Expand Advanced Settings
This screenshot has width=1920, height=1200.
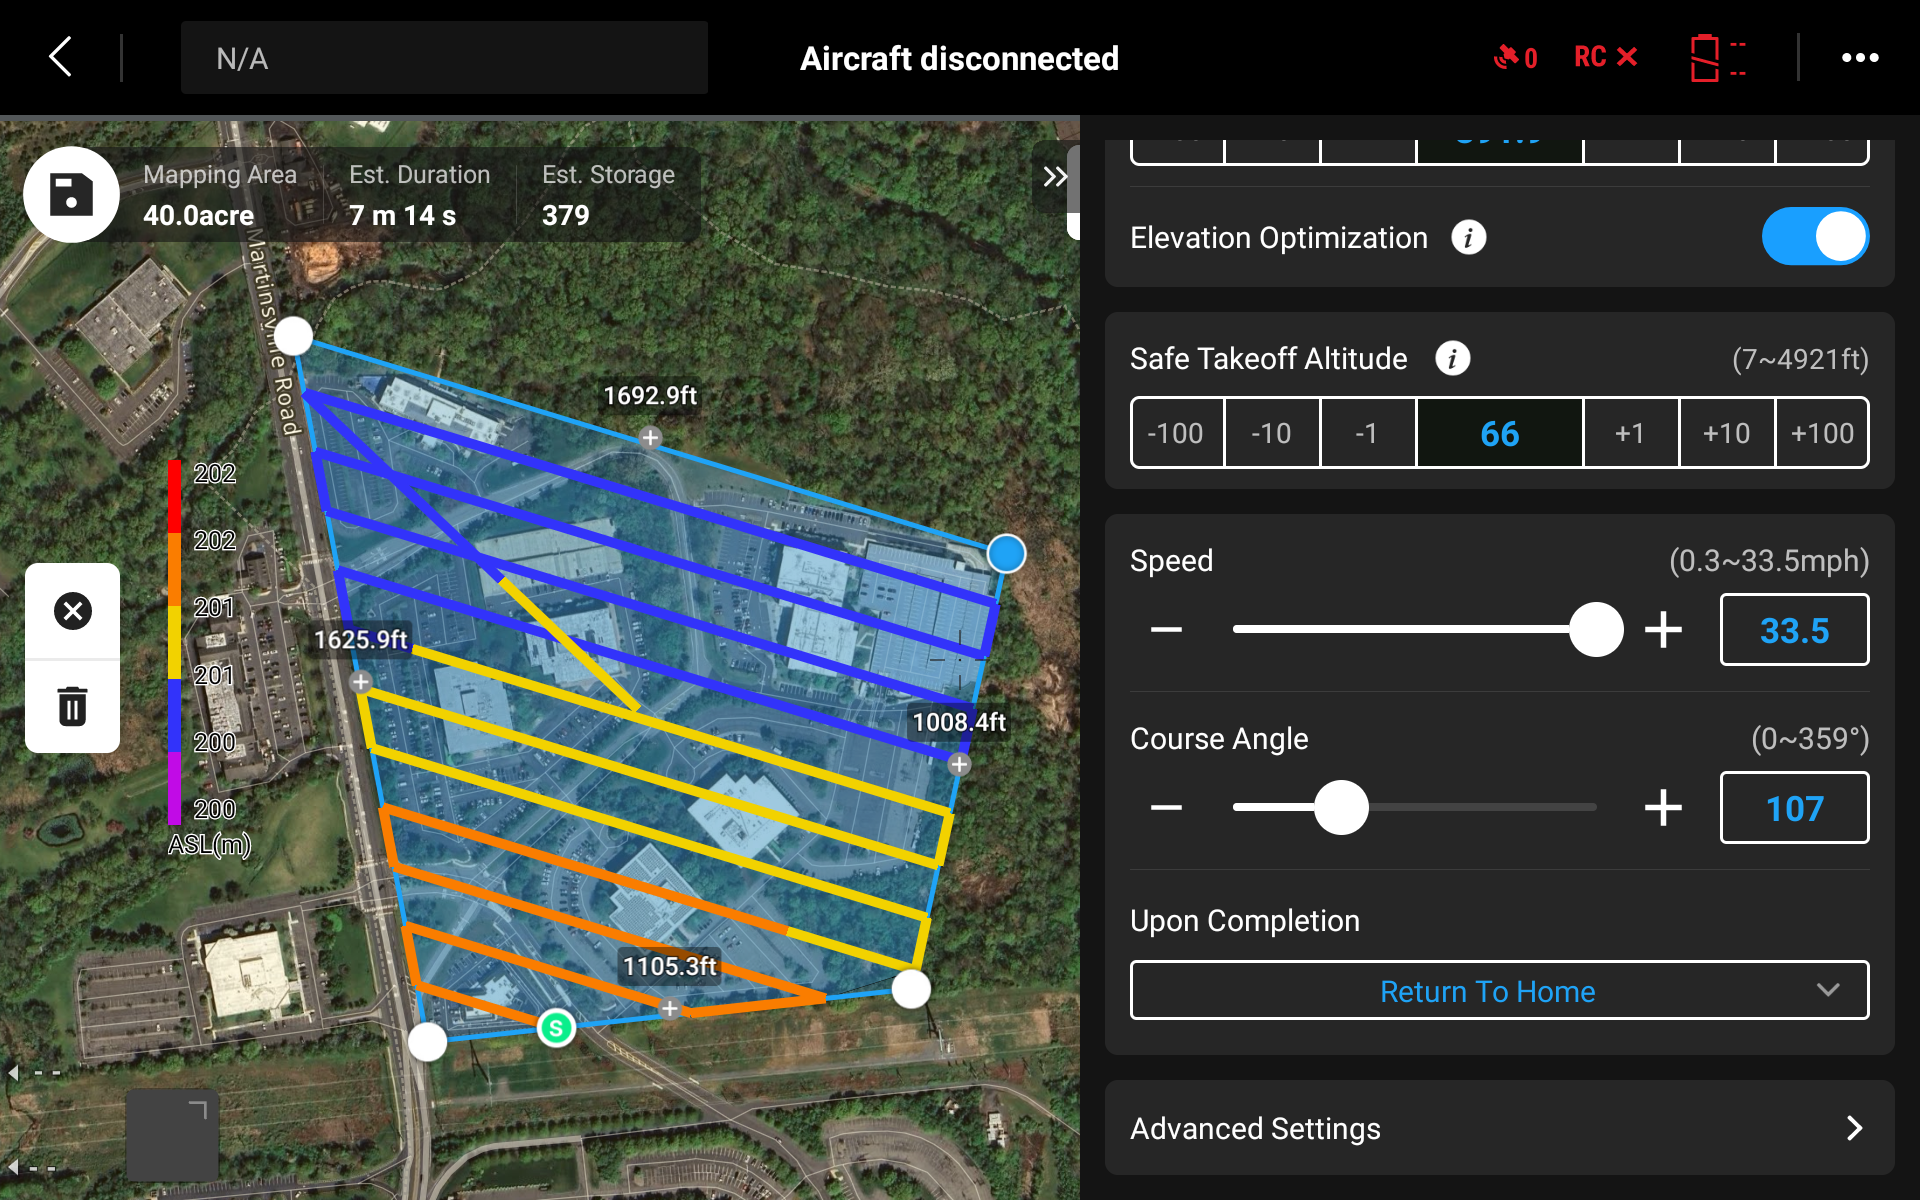[1499, 1128]
